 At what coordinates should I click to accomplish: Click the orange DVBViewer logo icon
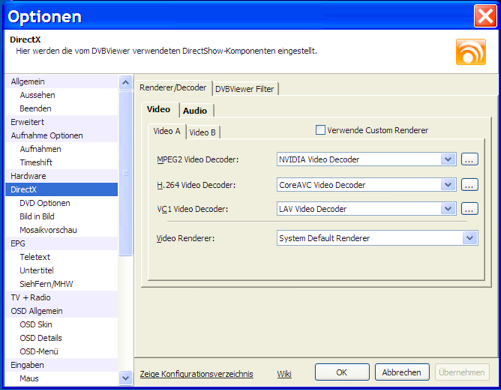pyautogui.click(x=471, y=52)
